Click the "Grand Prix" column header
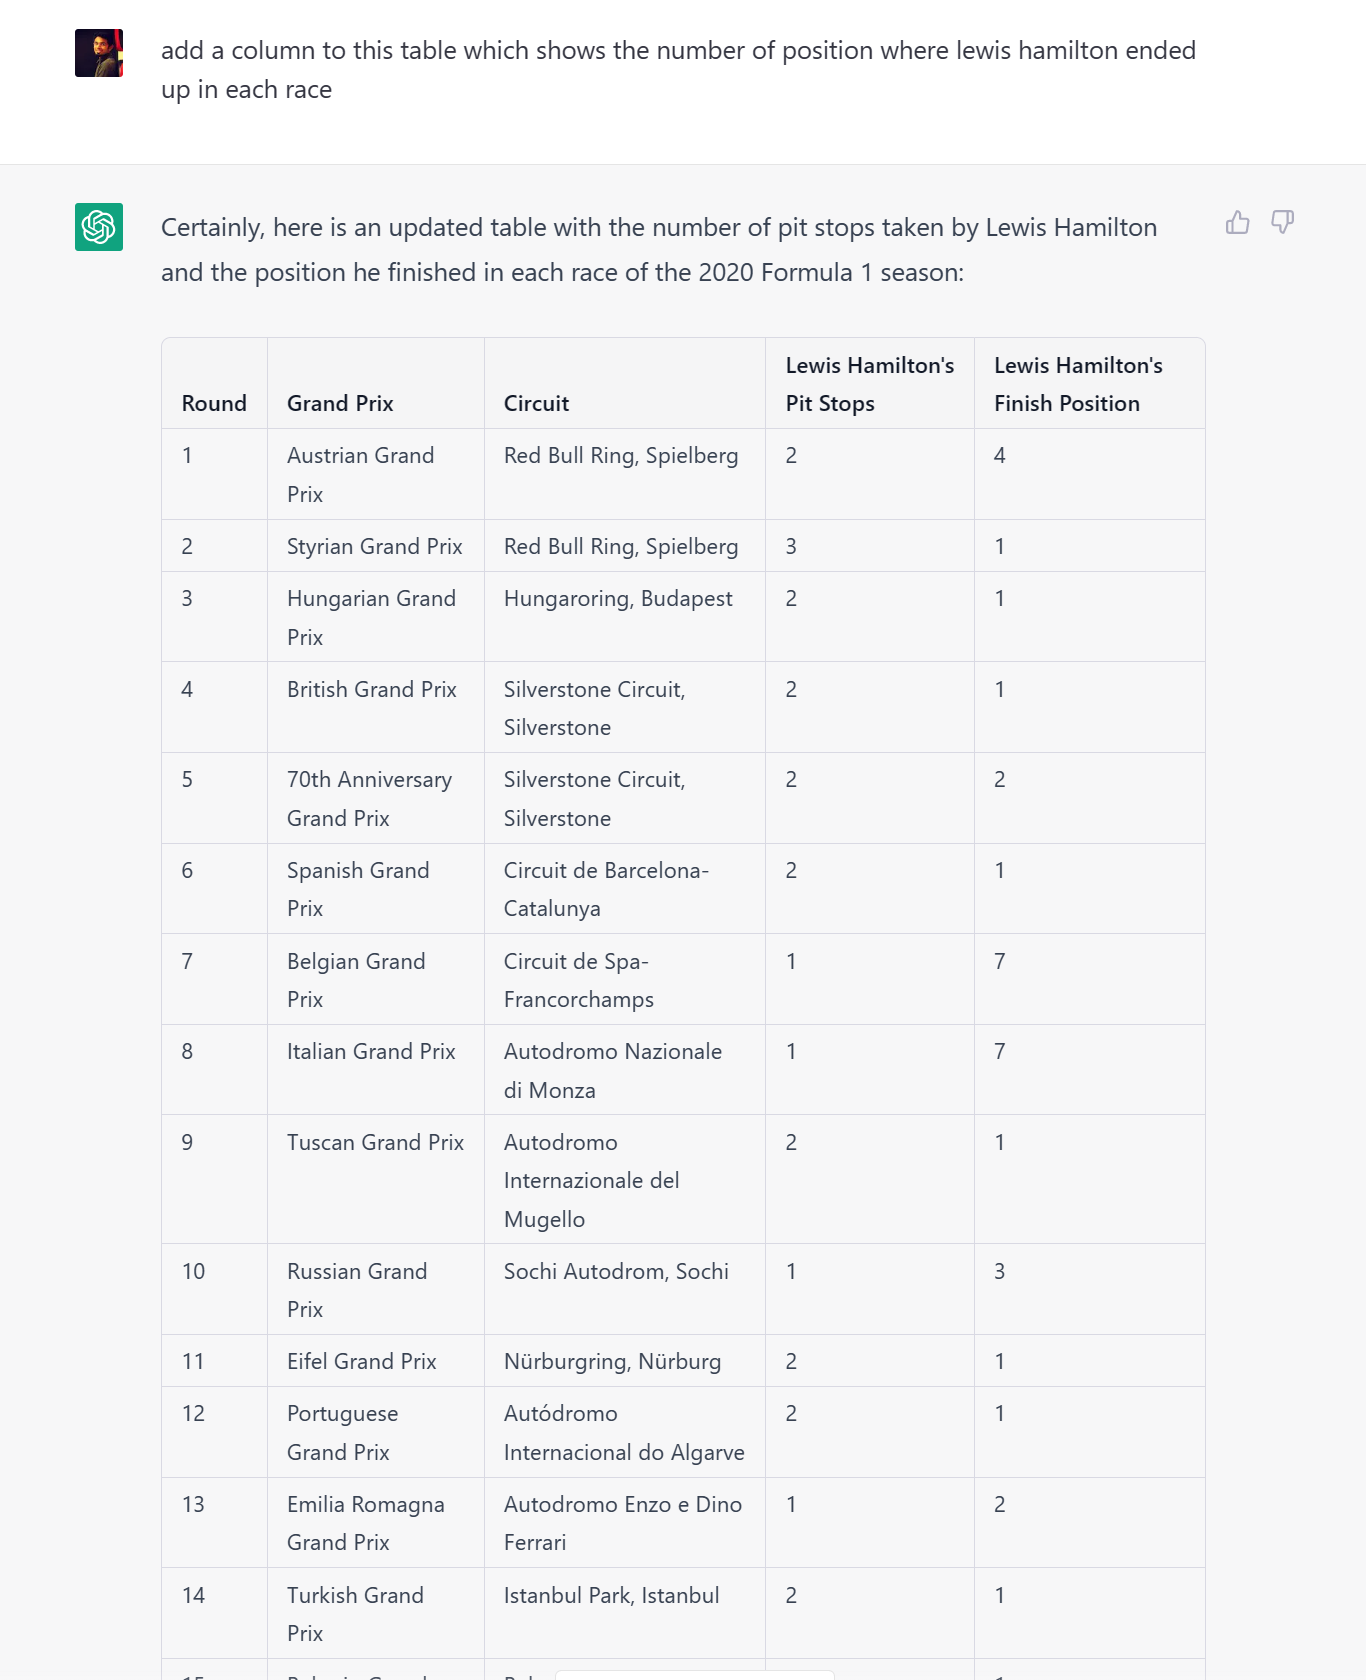Viewport: 1366px width, 1680px height. [x=340, y=403]
